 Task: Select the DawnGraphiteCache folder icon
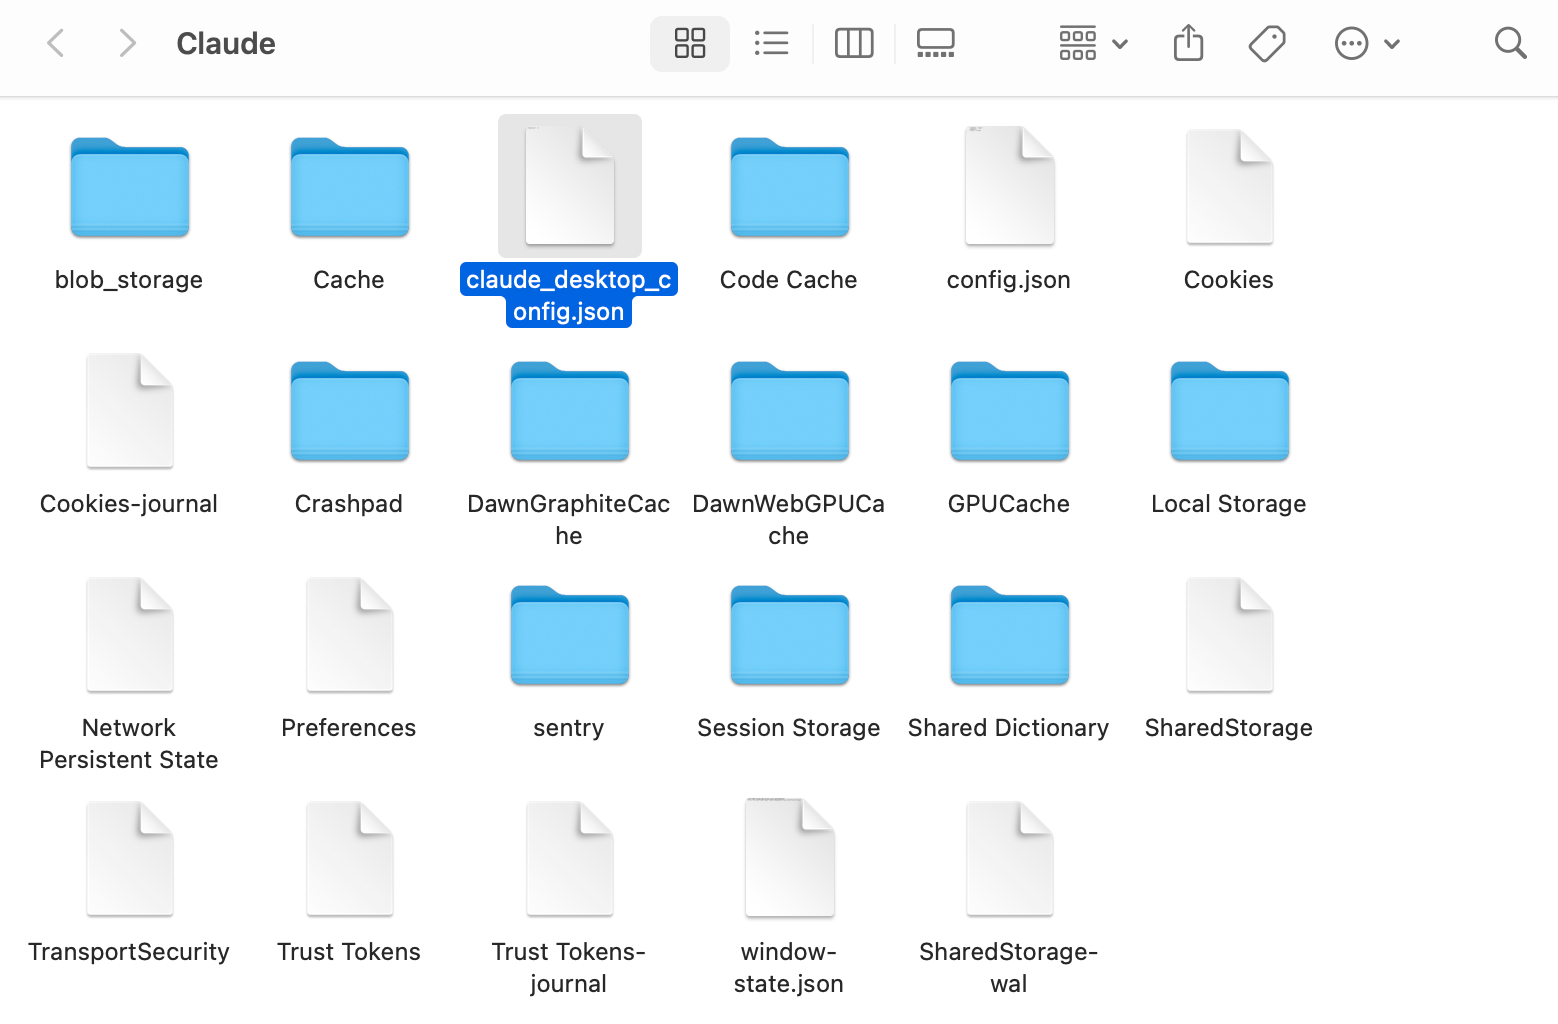click(x=570, y=411)
